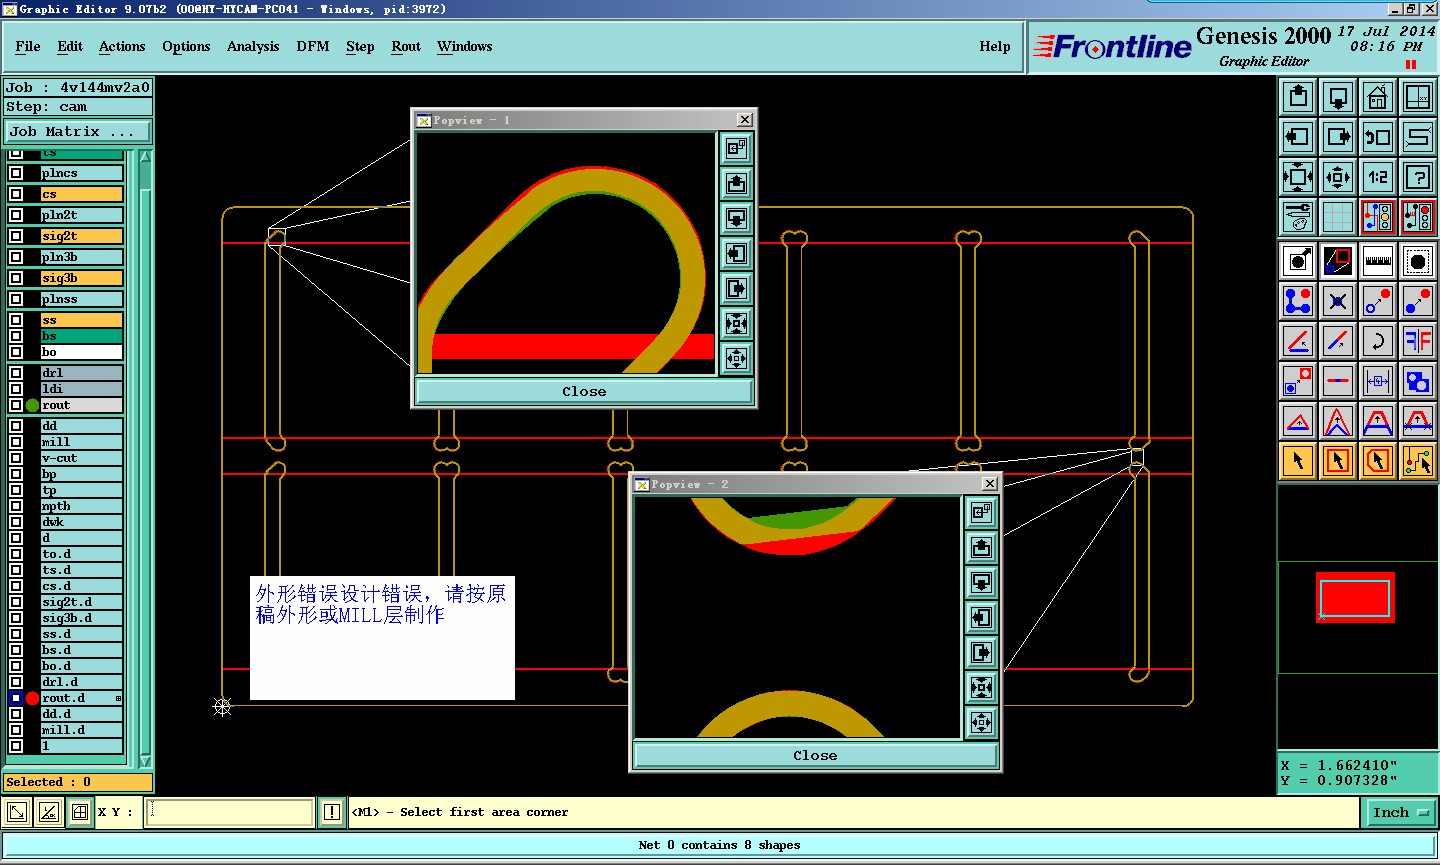Click the 1:2 zoom scale icon
Image resolution: width=1440 pixels, height=865 pixels.
click(x=1378, y=177)
